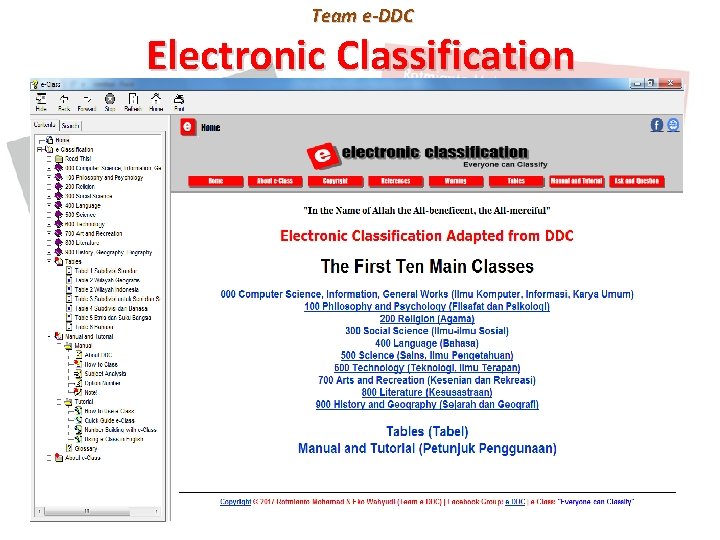Open 500 Science (Sains) link
This screenshot has height=540, width=720.
coord(427,355)
